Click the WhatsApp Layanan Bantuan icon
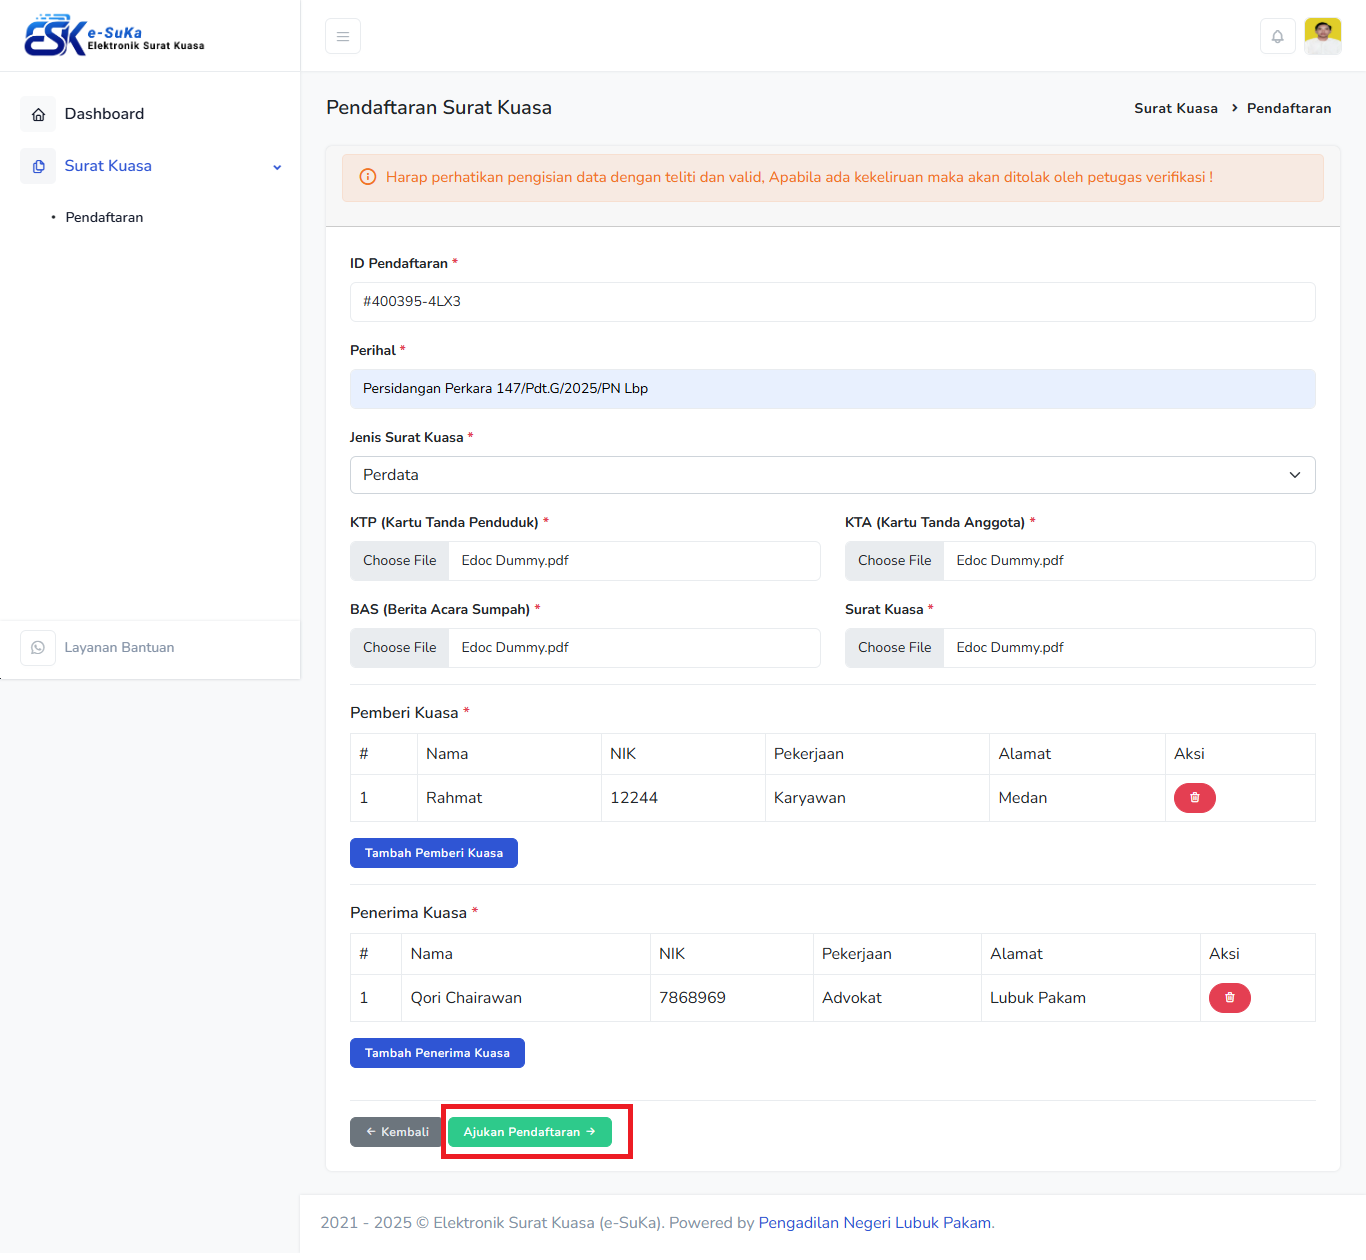Screen dimensions: 1366x1260 point(38,648)
